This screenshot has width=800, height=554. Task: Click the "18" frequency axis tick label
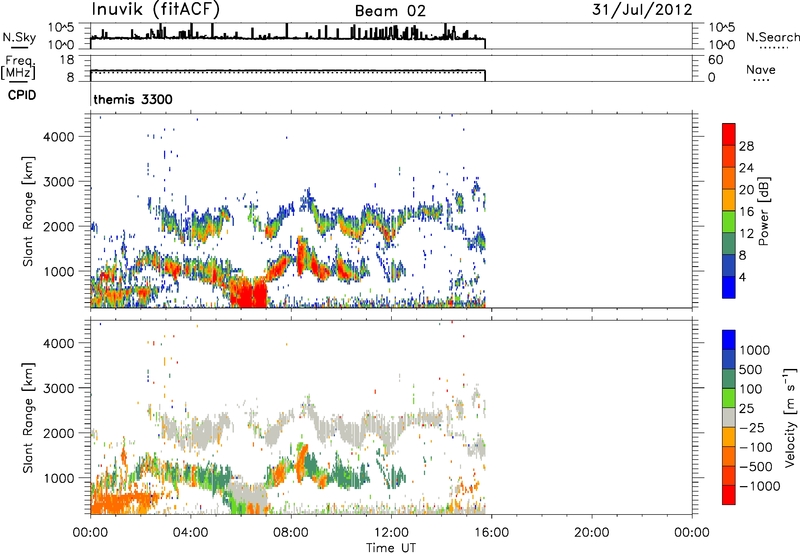[67, 60]
